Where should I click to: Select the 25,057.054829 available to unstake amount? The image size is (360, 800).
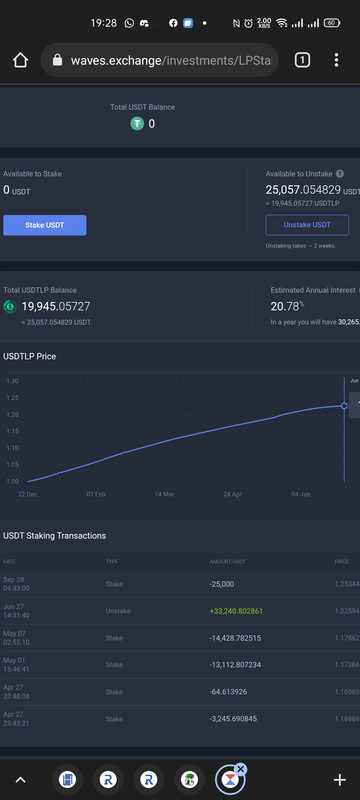[x=303, y=190]
